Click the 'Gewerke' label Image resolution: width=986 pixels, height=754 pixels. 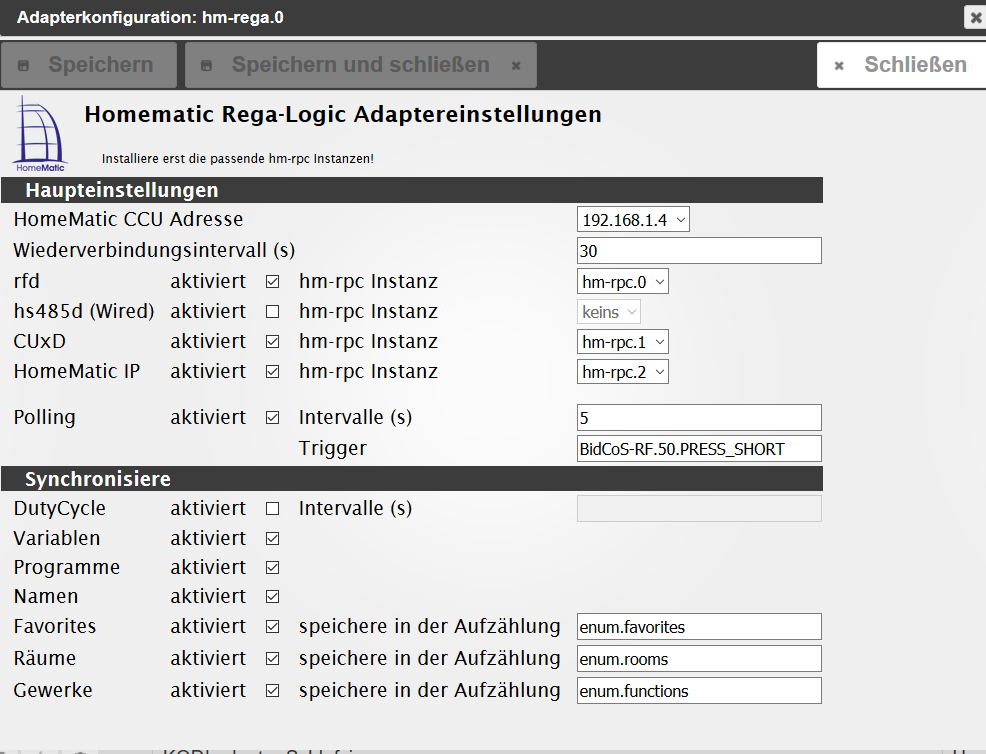click(x=53, y=690)
